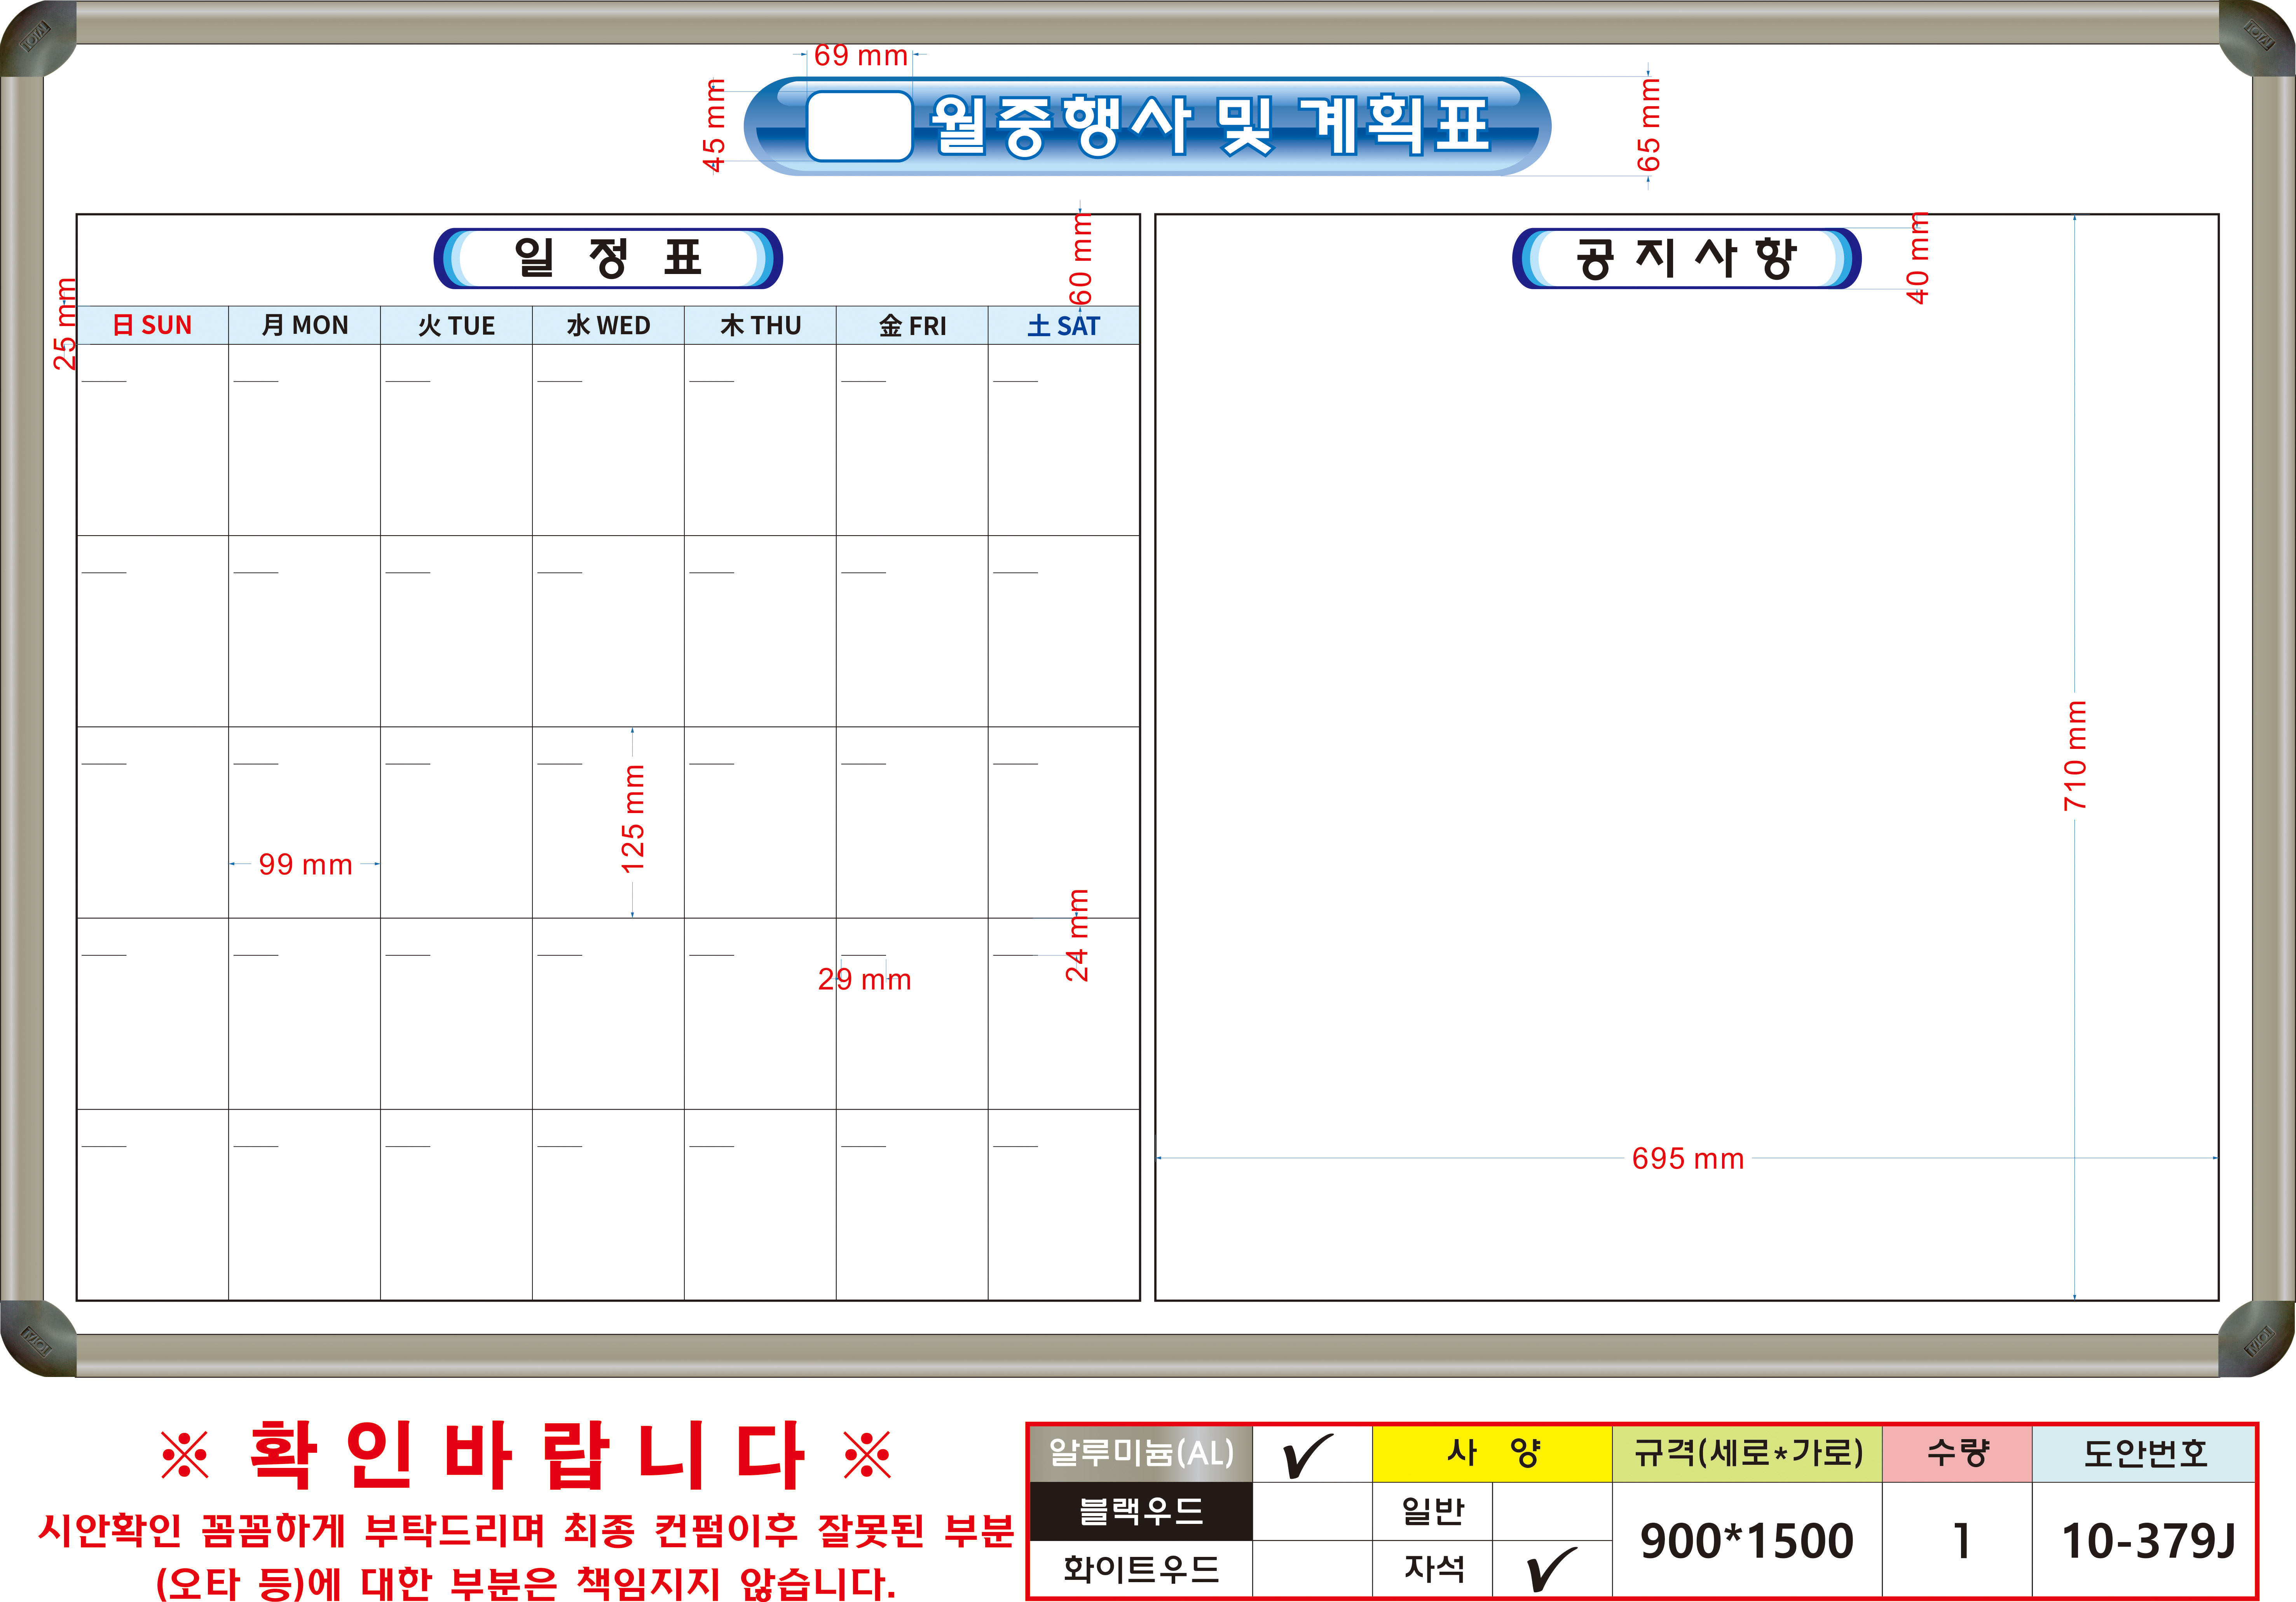Click the pink 수량 header cell
This screenshot has width=2296, height=1602.
click(x=1957, y=1454)
